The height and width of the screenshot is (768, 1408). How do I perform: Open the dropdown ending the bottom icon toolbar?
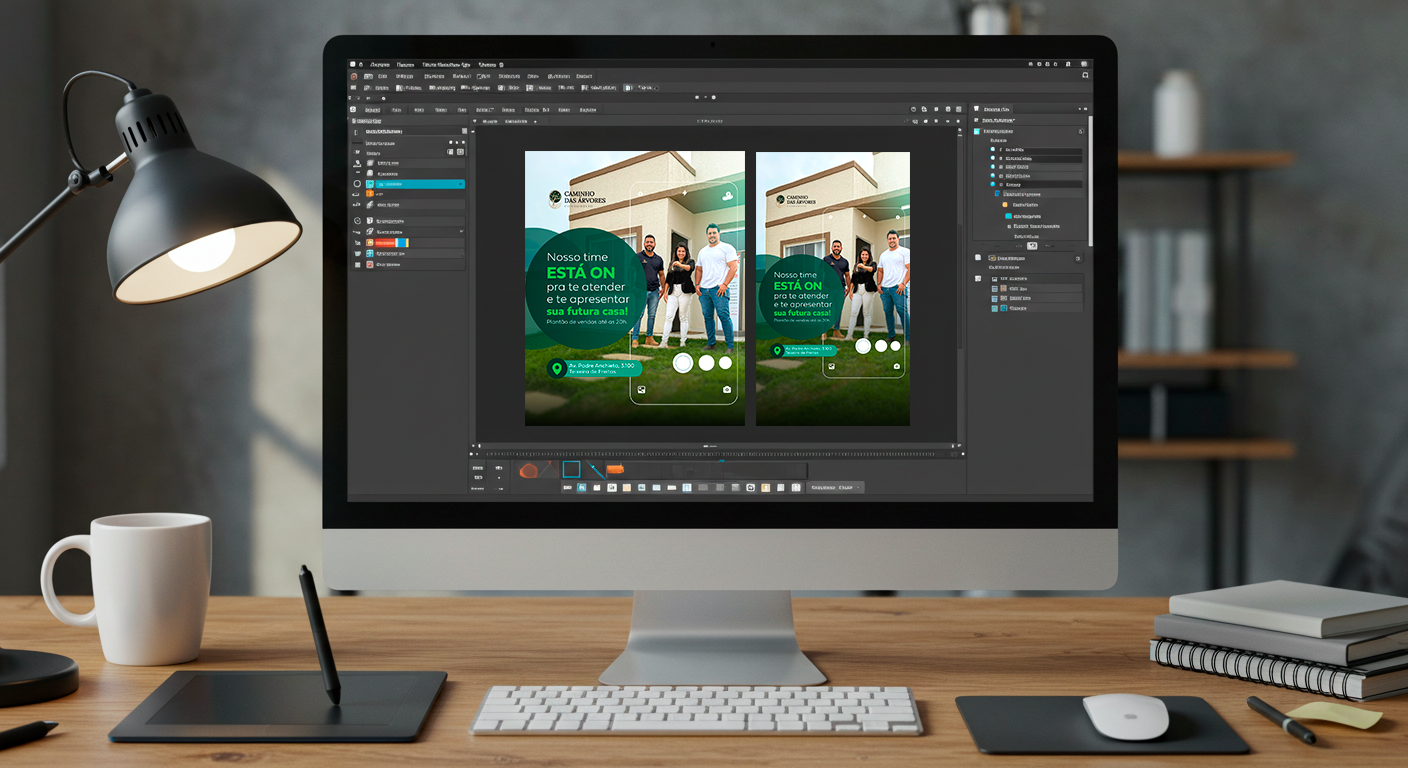[835, 487]
